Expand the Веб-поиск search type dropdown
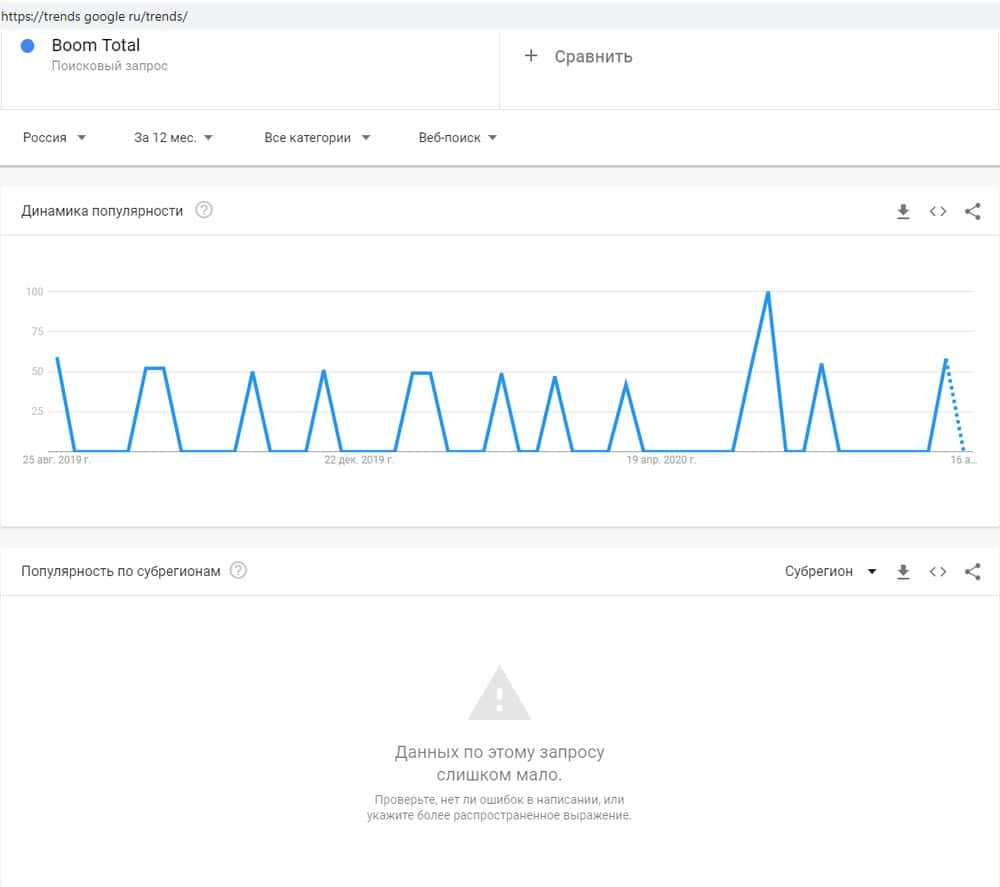 tap(457, 138)
